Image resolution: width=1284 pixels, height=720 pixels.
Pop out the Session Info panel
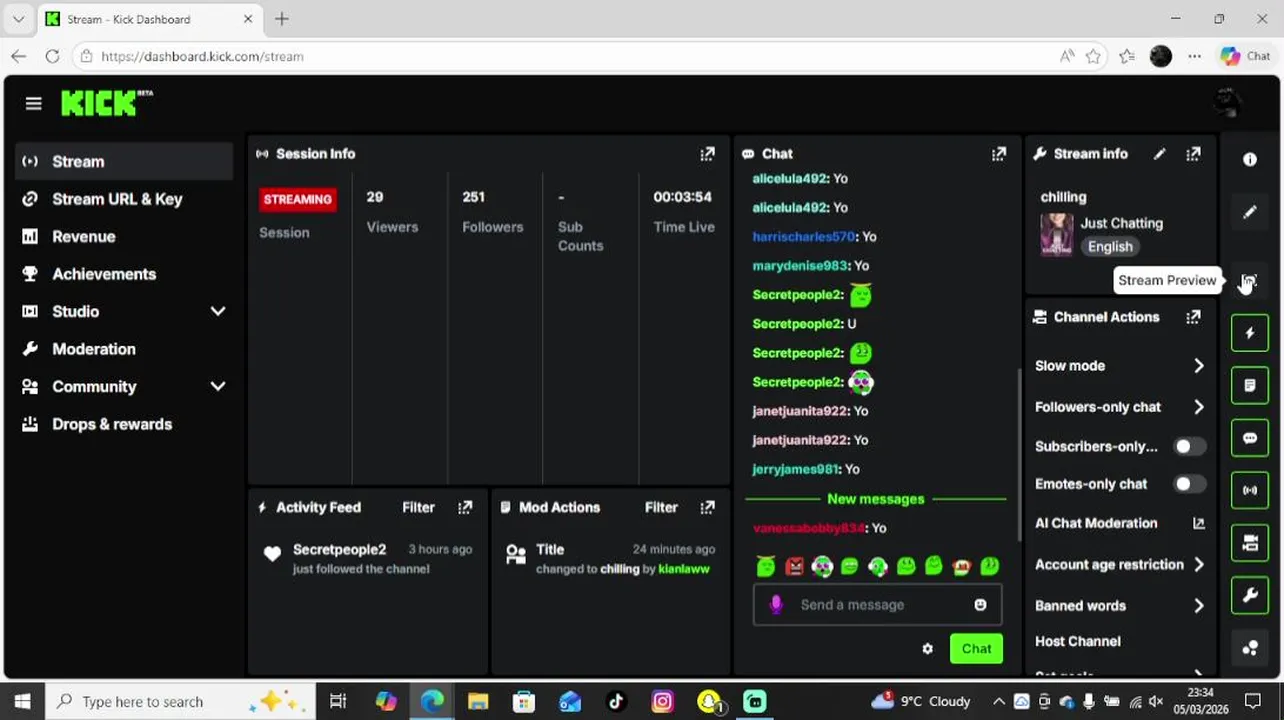(x=707, y=154)
